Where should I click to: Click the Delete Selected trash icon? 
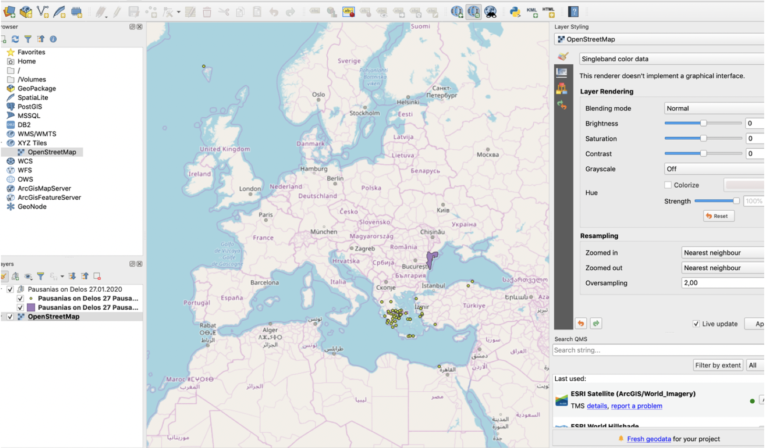(207, 12)
